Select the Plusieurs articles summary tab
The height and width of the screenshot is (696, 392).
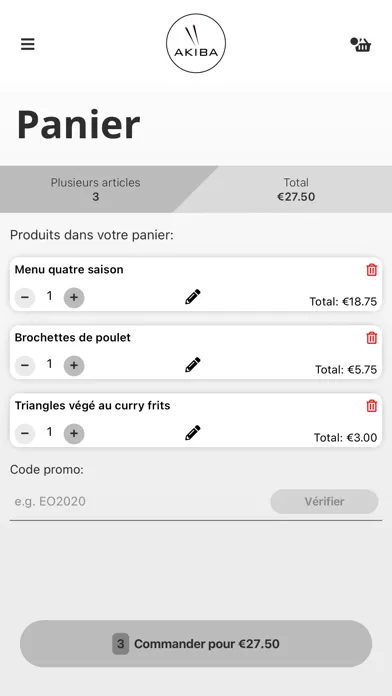pyautogui.click(x=95, y=190)
